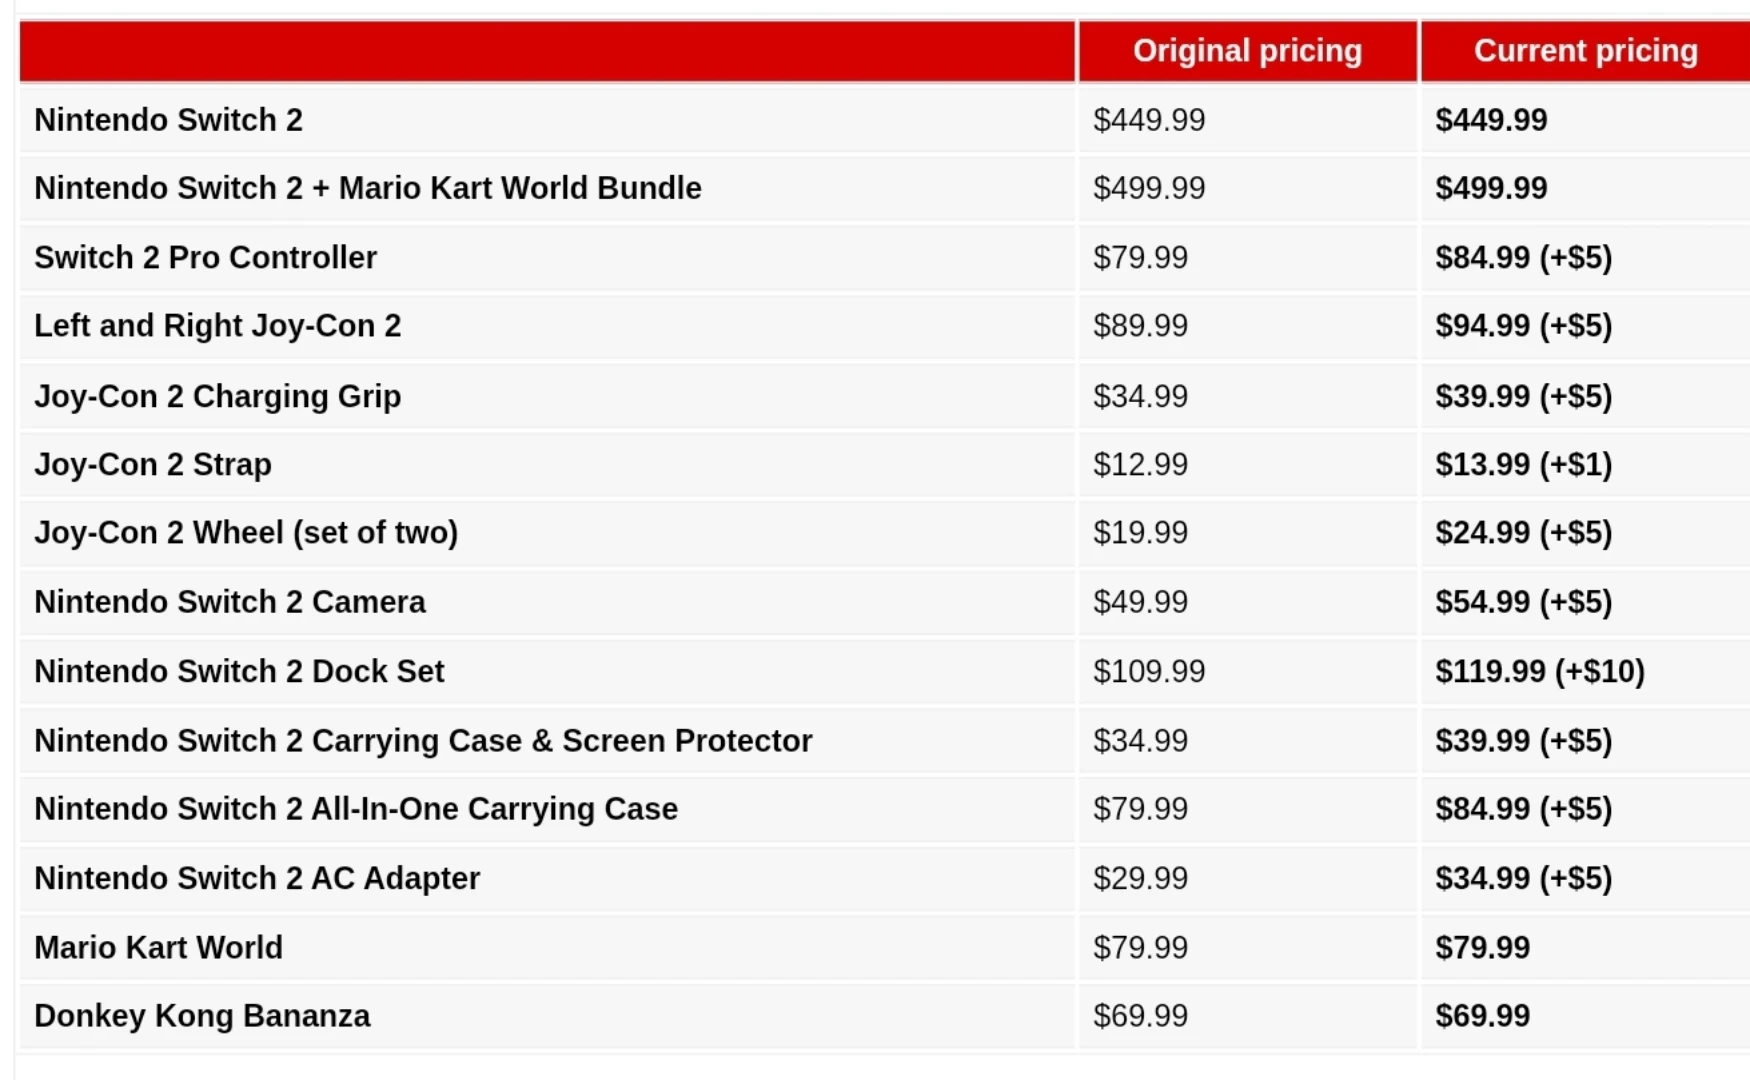The width and height of the screenshot is (1750, 1080).
Task: Click the Donkey Kong Bananza product name
Action: coord(202,1016)
